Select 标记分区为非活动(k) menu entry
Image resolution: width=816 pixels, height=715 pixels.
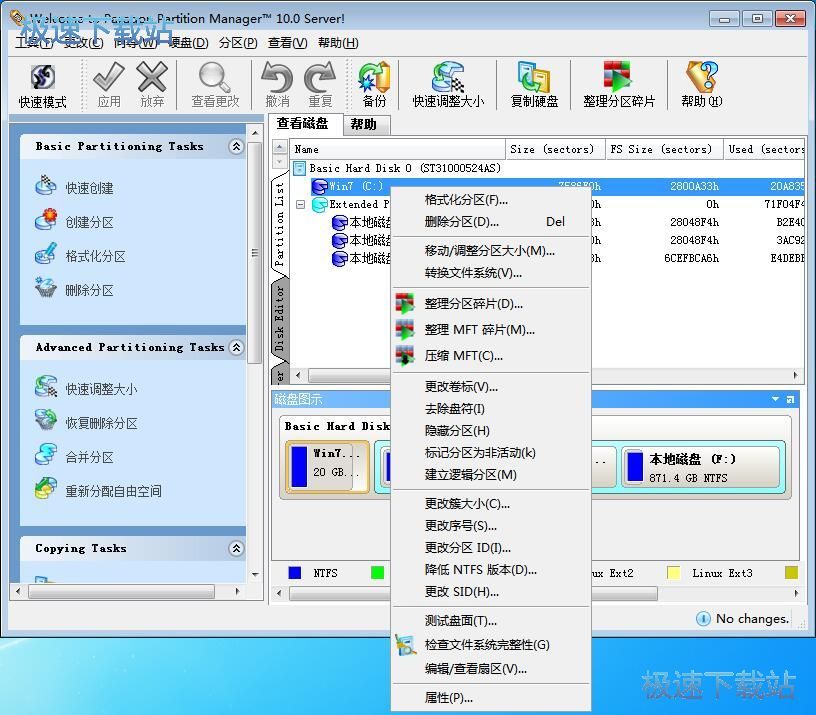491,453
